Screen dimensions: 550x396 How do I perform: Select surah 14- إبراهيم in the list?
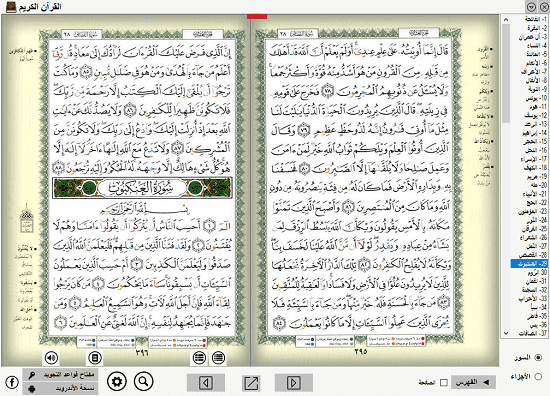(535, 133)
